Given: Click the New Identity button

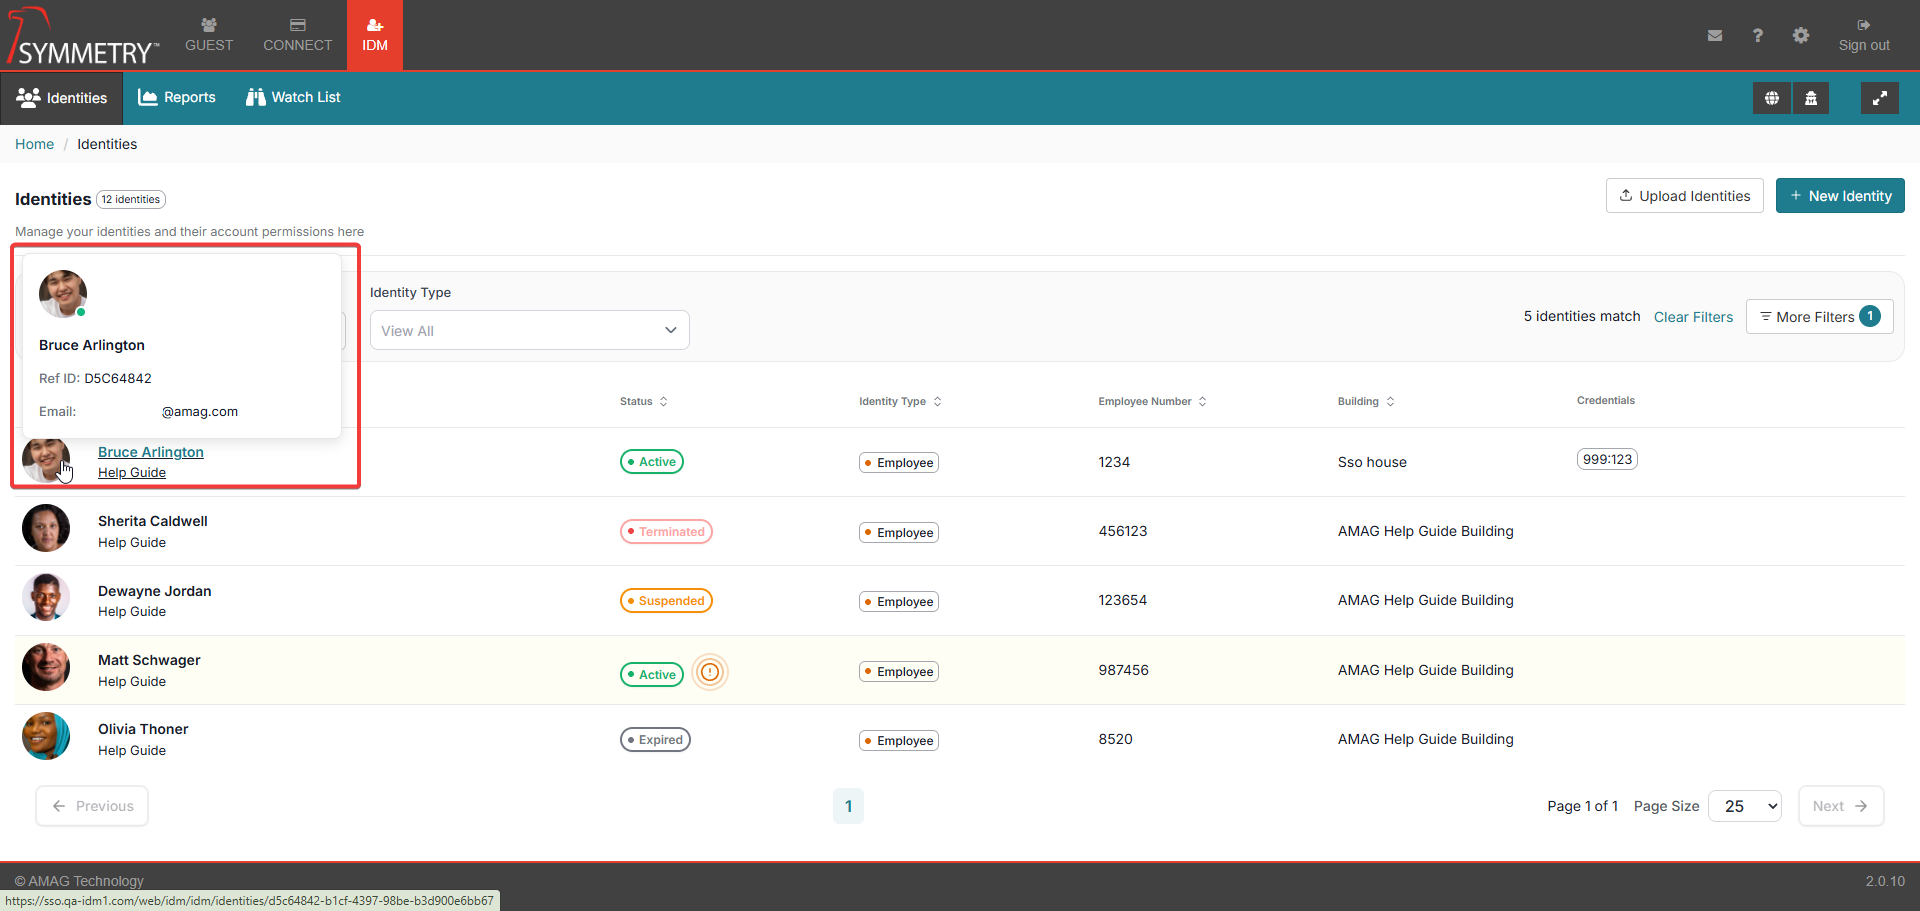Looking at the screenshot, I should (x=1839, y=196).
